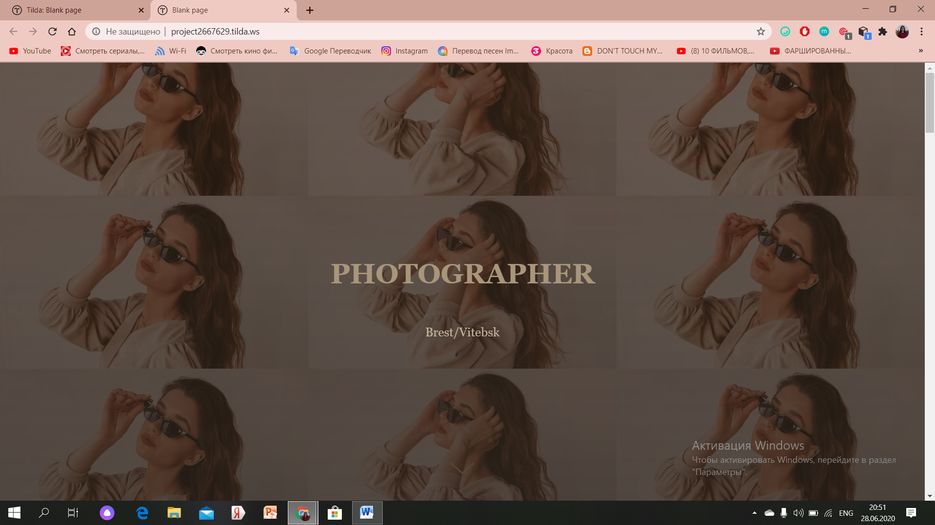The image size is (935, 525).
Task: Bookmark this page with the star
Action: [760, 32]
